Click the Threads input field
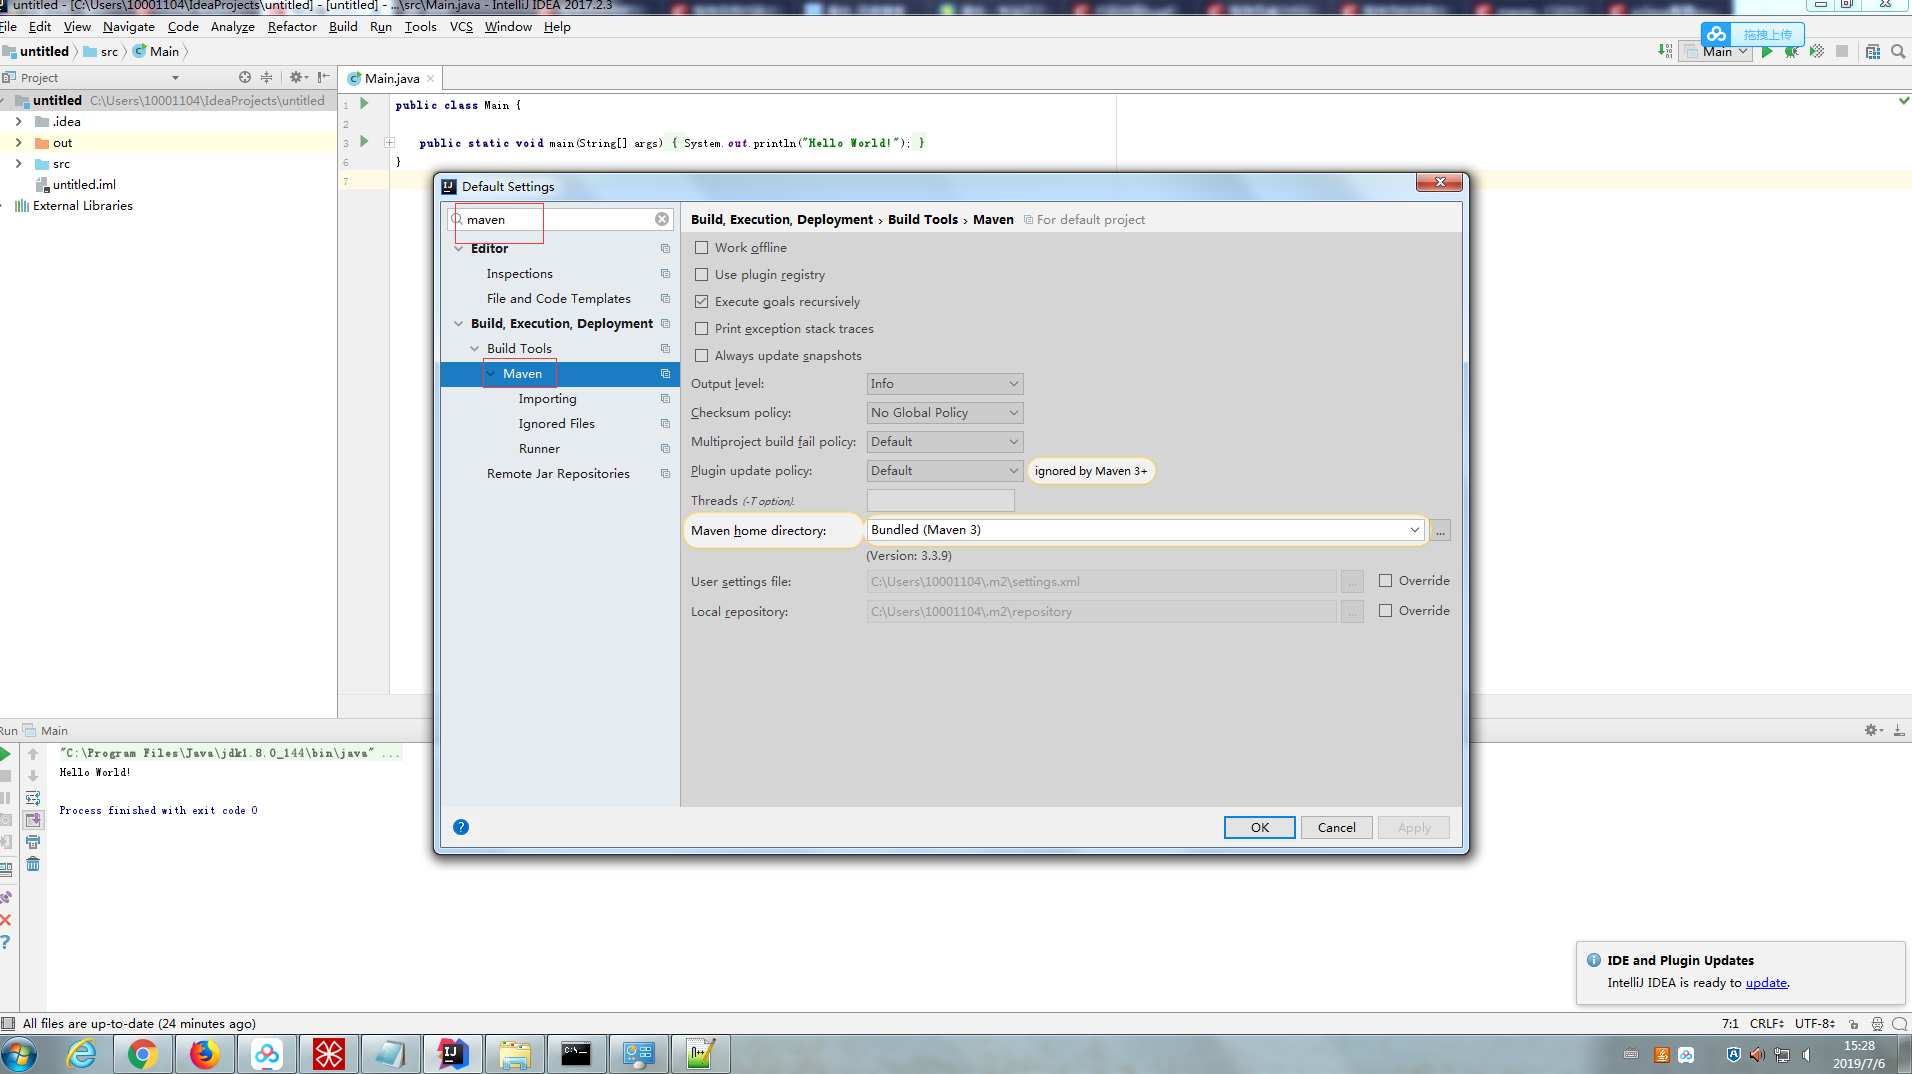This screenshot has width=1912, height=1074. point(940,501)
